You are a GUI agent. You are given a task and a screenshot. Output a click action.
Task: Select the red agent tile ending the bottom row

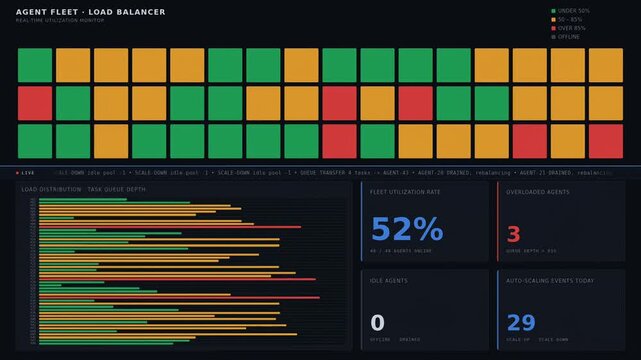[x=606, y=141]
